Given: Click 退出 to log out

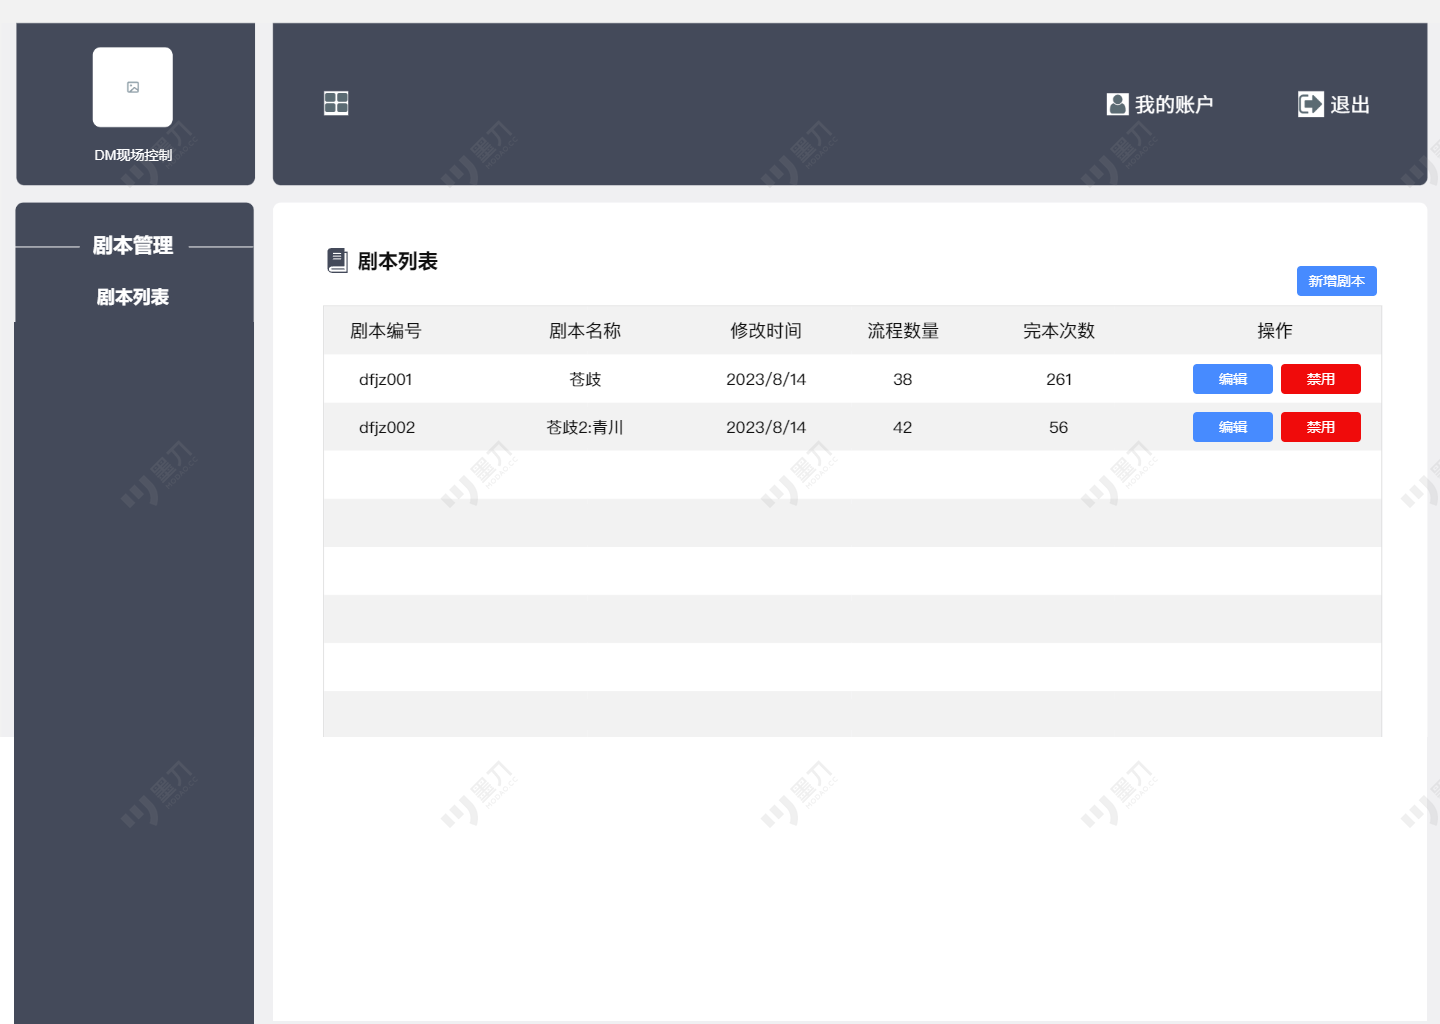Looking at the screenshot, I should 1350,104.
